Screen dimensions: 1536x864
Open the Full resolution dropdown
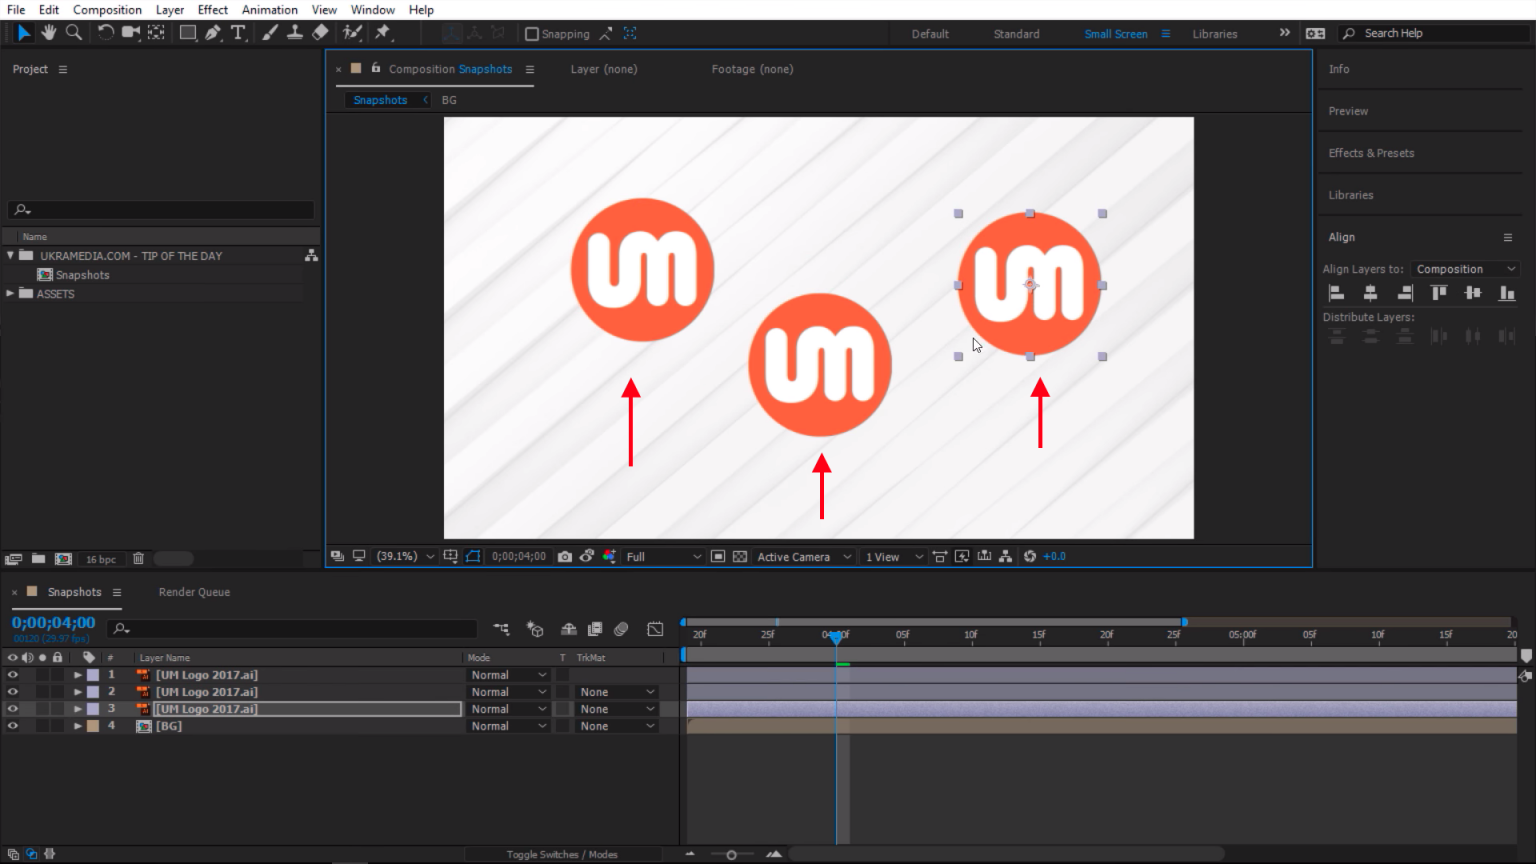coord(663,557)
